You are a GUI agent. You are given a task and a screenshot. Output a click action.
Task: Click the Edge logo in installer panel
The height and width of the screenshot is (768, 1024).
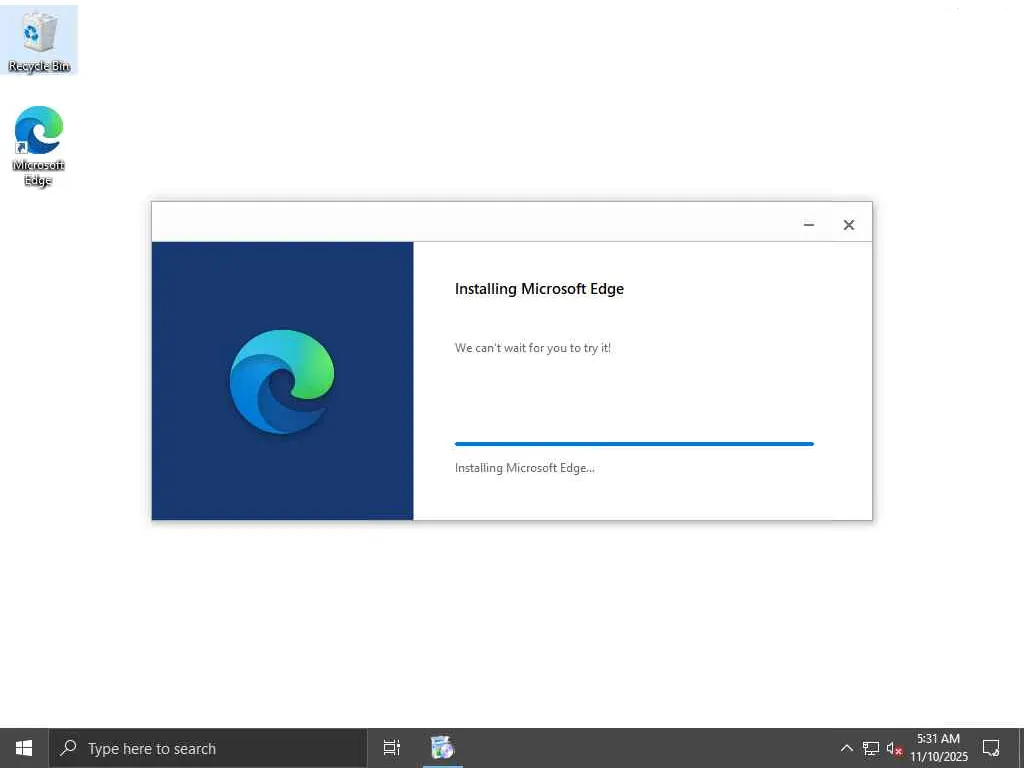click(x=282, y=381)
